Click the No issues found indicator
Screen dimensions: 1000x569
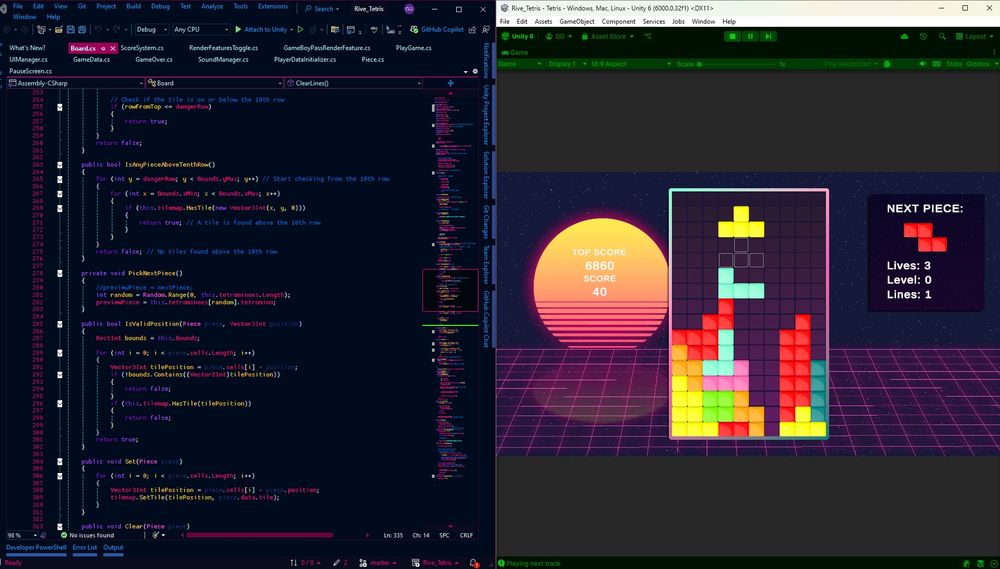[x=86, y=535]
